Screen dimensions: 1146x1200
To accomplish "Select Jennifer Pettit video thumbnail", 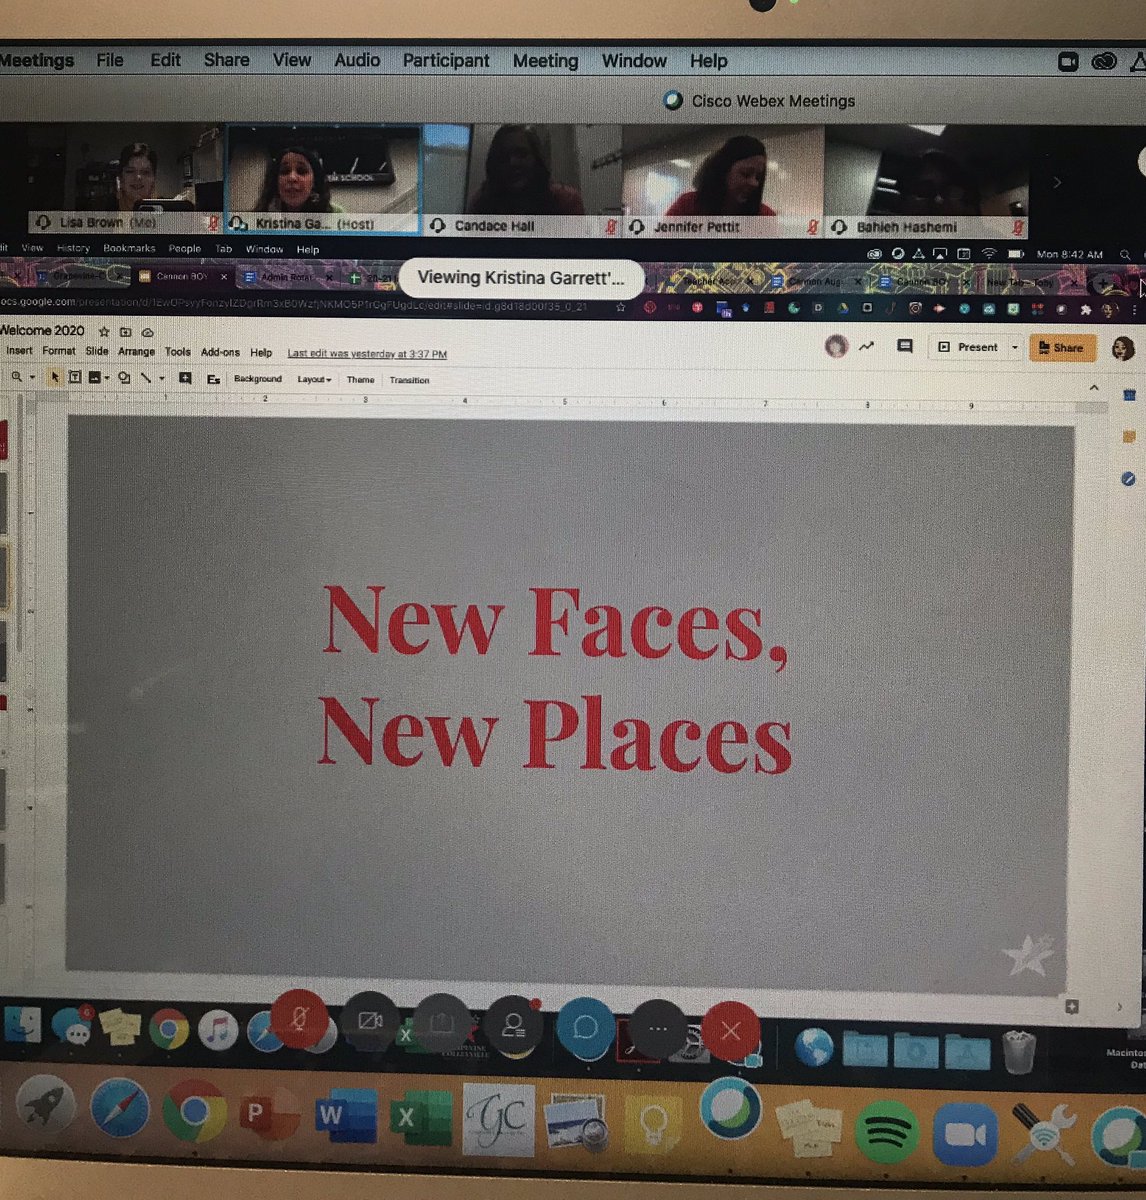I will pos(722,182).
